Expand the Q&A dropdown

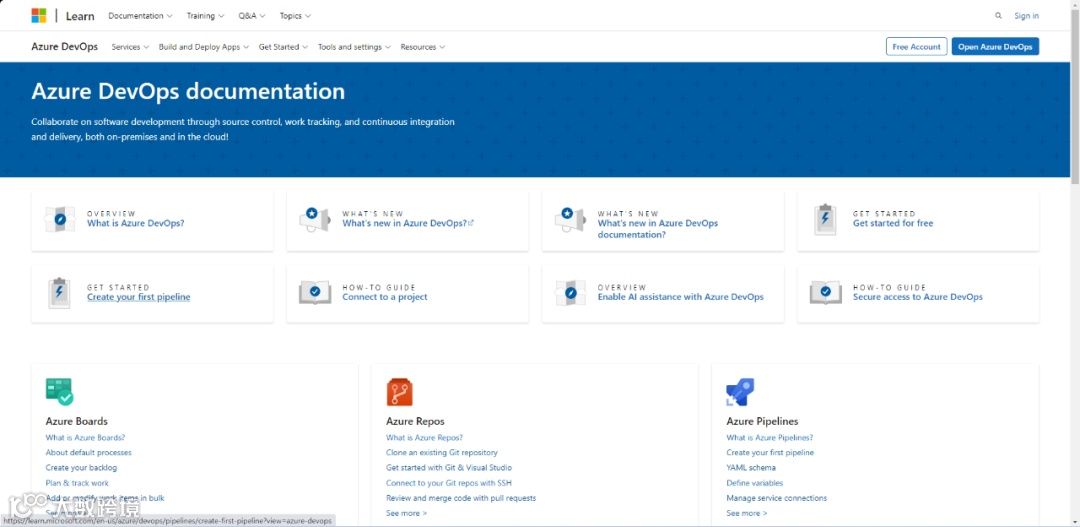tap(252, 16)
